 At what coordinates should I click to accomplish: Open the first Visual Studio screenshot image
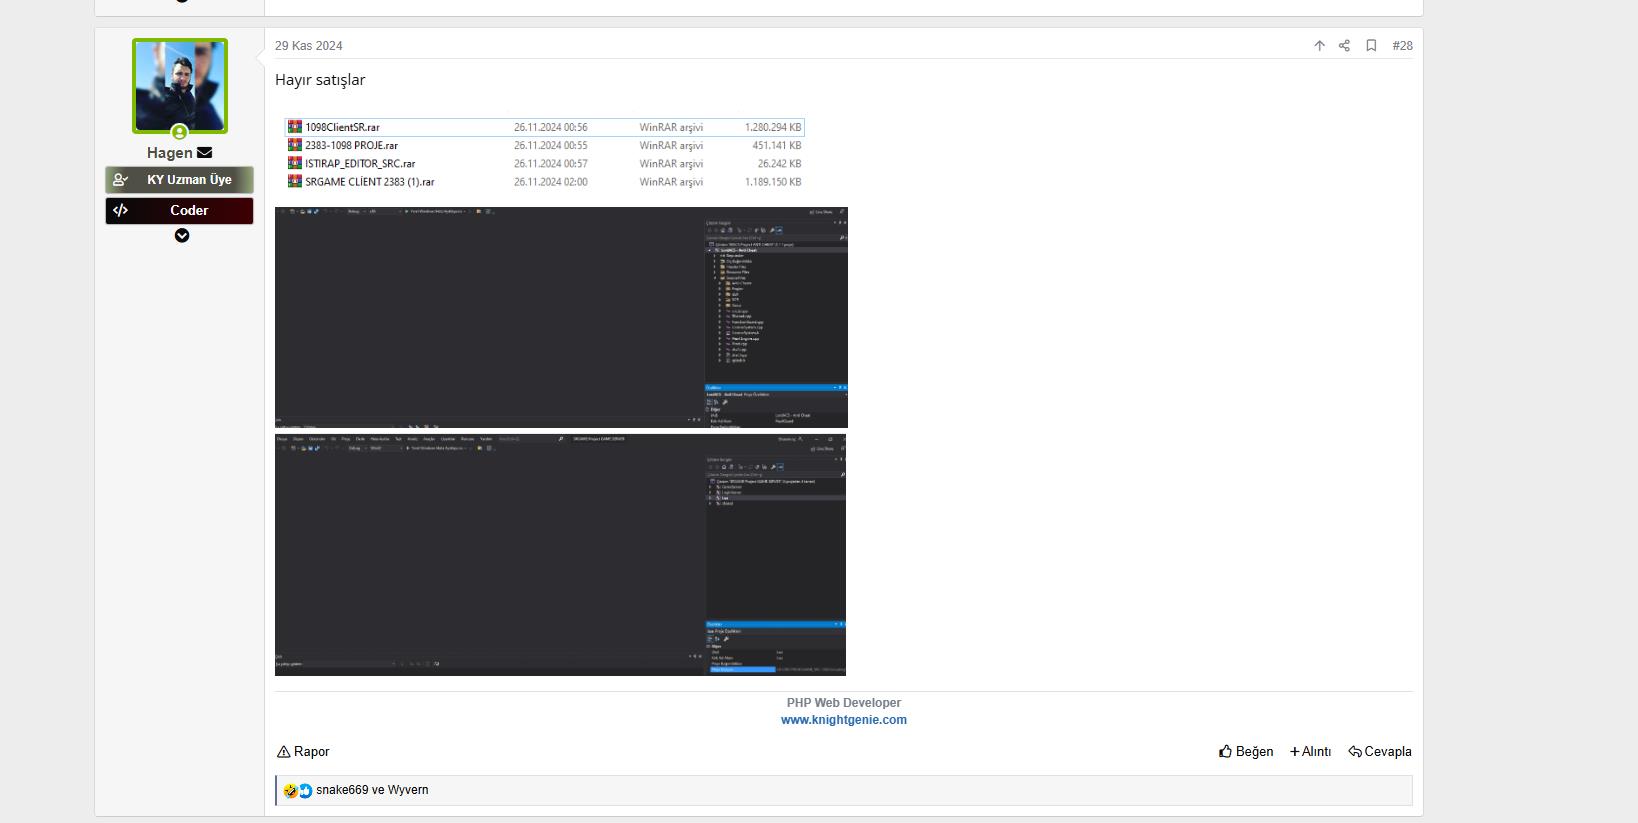coord(561,317)
